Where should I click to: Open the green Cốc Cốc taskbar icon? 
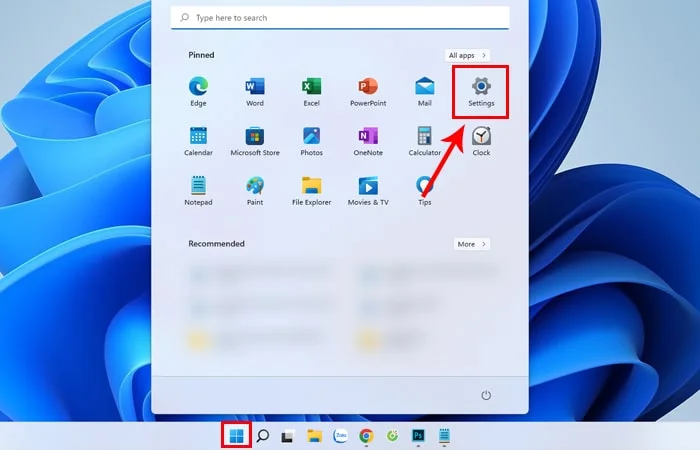tap(392, 435)
